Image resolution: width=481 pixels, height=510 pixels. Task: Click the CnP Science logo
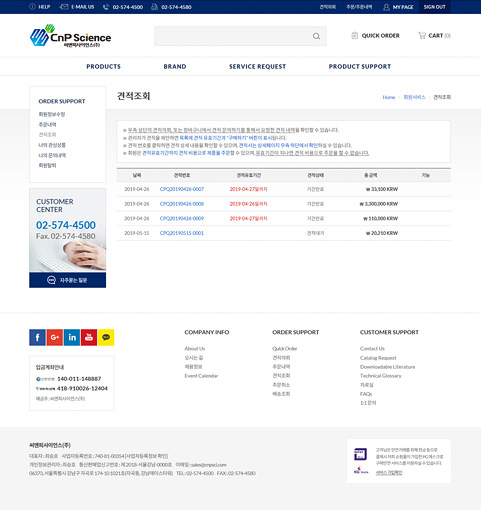click(x=70, y=35)
